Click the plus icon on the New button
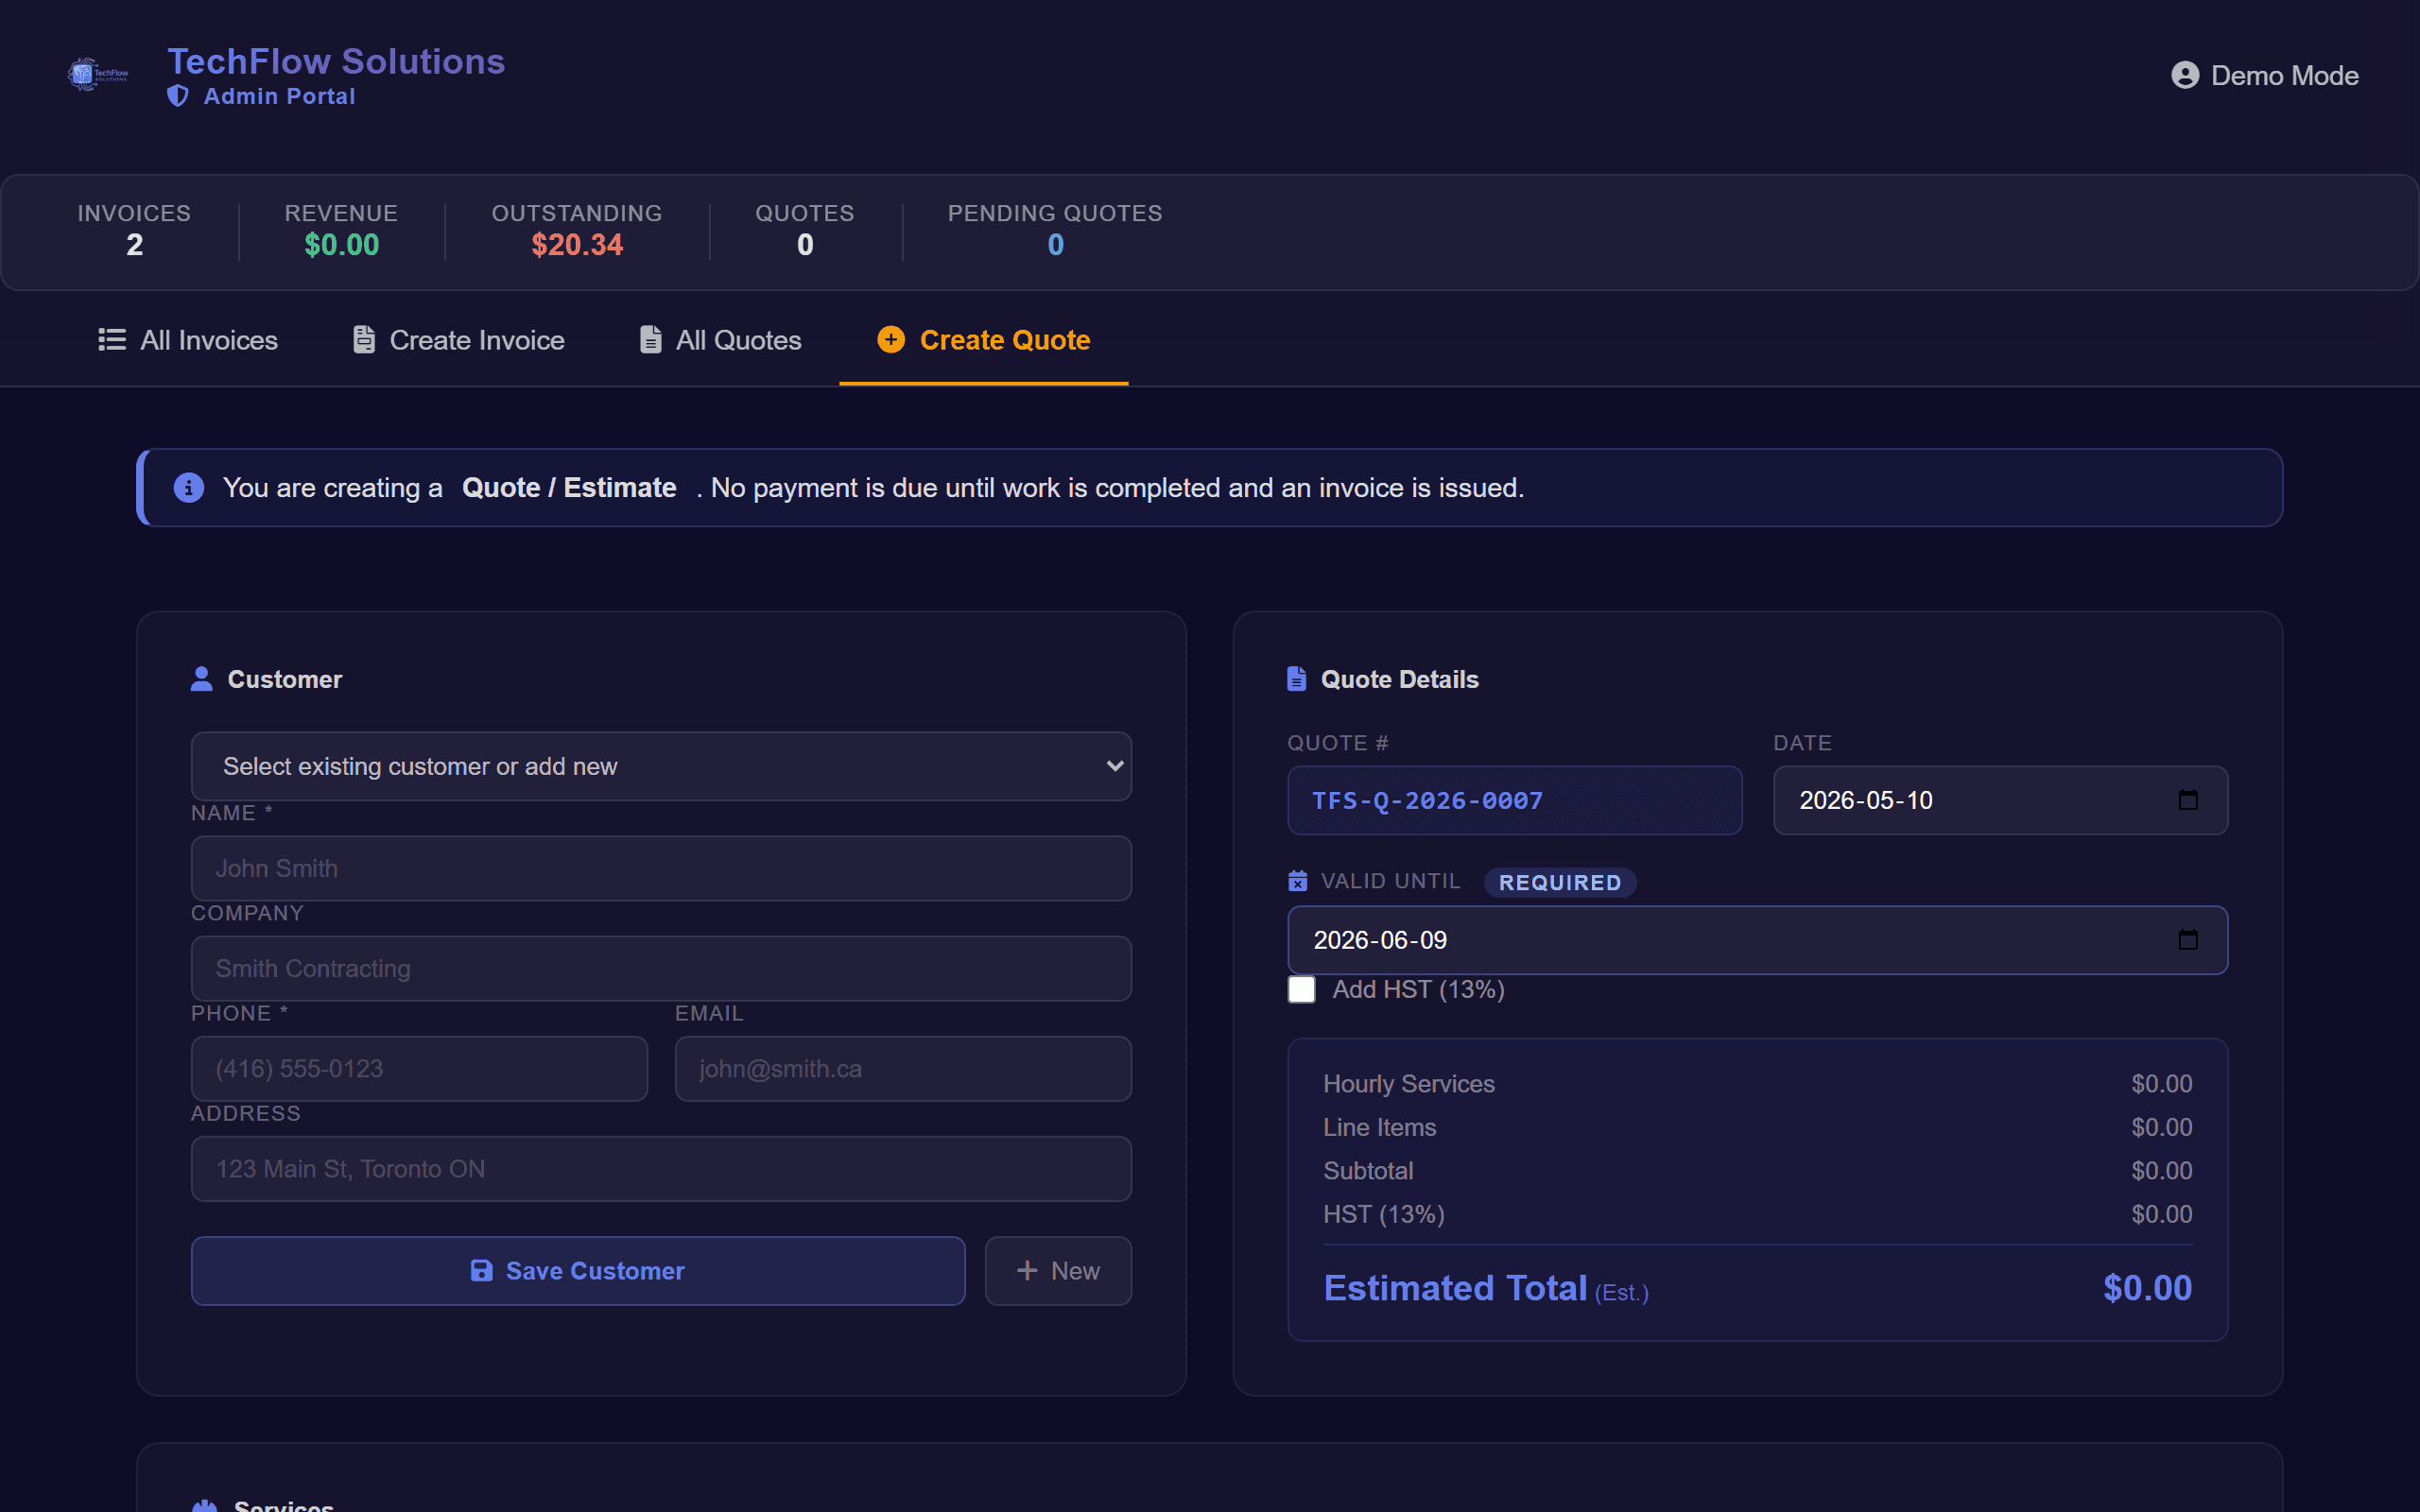The width and height of the screenshot is (2420, 1512). click(x=1027, y=1271)
